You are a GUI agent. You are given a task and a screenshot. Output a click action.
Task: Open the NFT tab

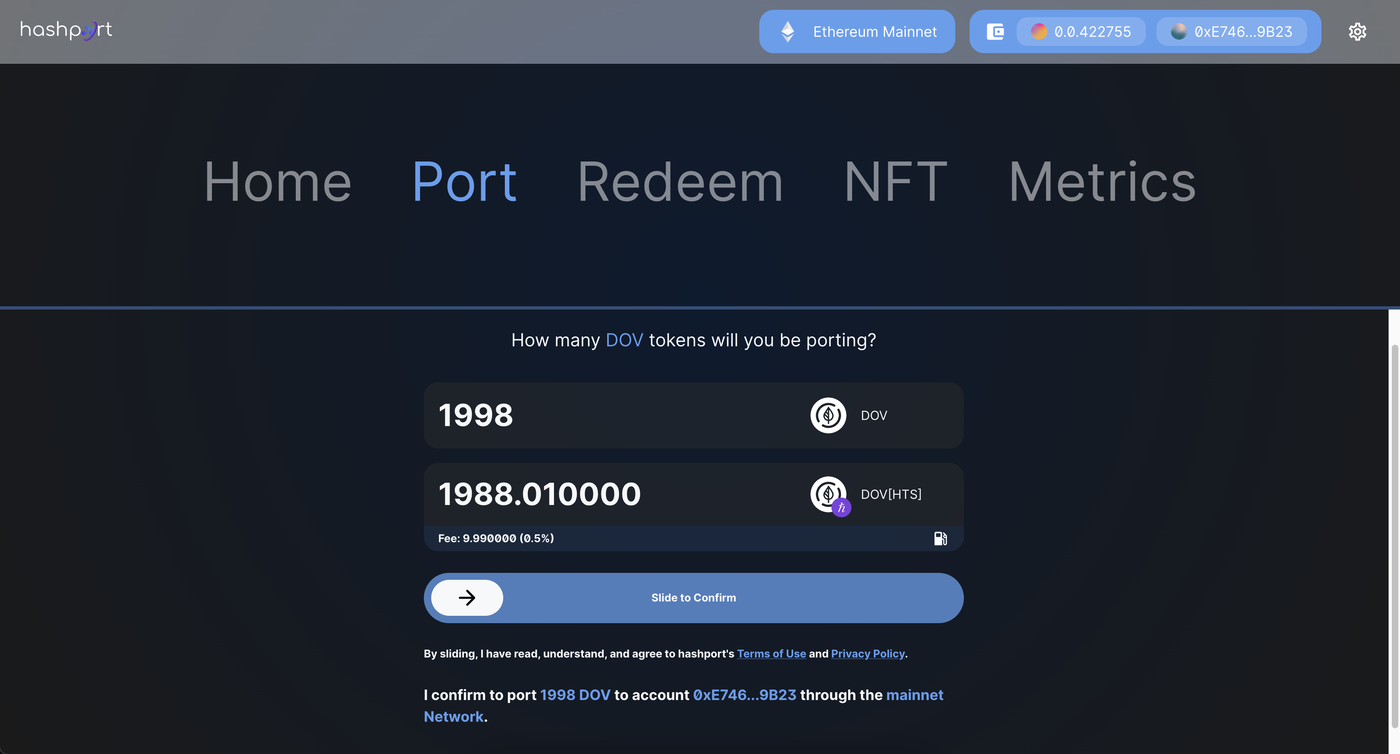pos(895,182)
